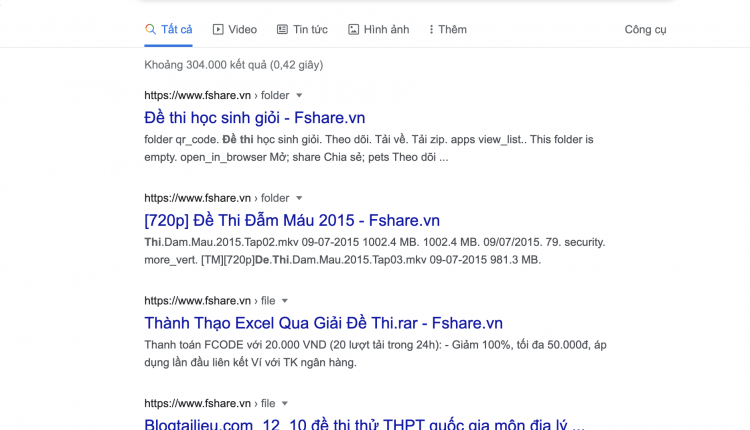This screenshot has width=750, height=430.
Task: Expand the arrow for the Đề Thi Đẫm Máu URL
Action: coord(299,198)
